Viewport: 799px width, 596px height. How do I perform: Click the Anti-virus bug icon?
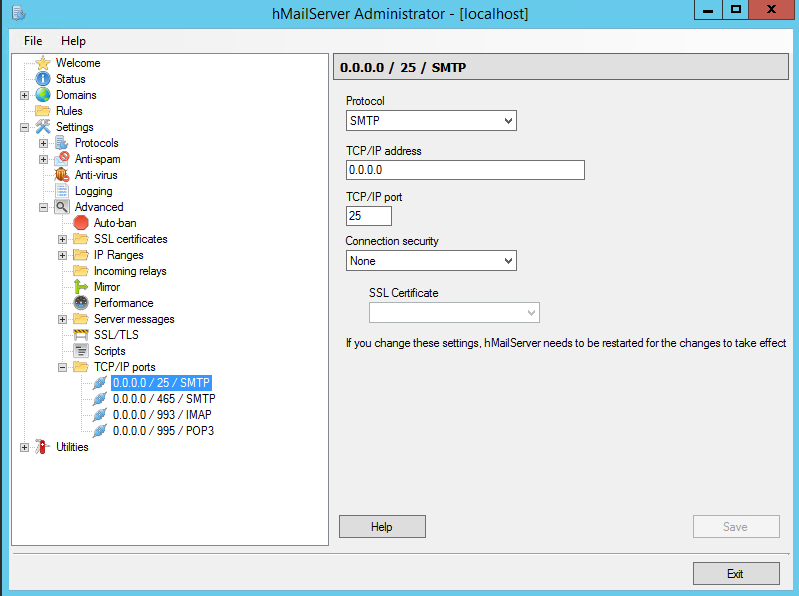(x=62, y=175)
